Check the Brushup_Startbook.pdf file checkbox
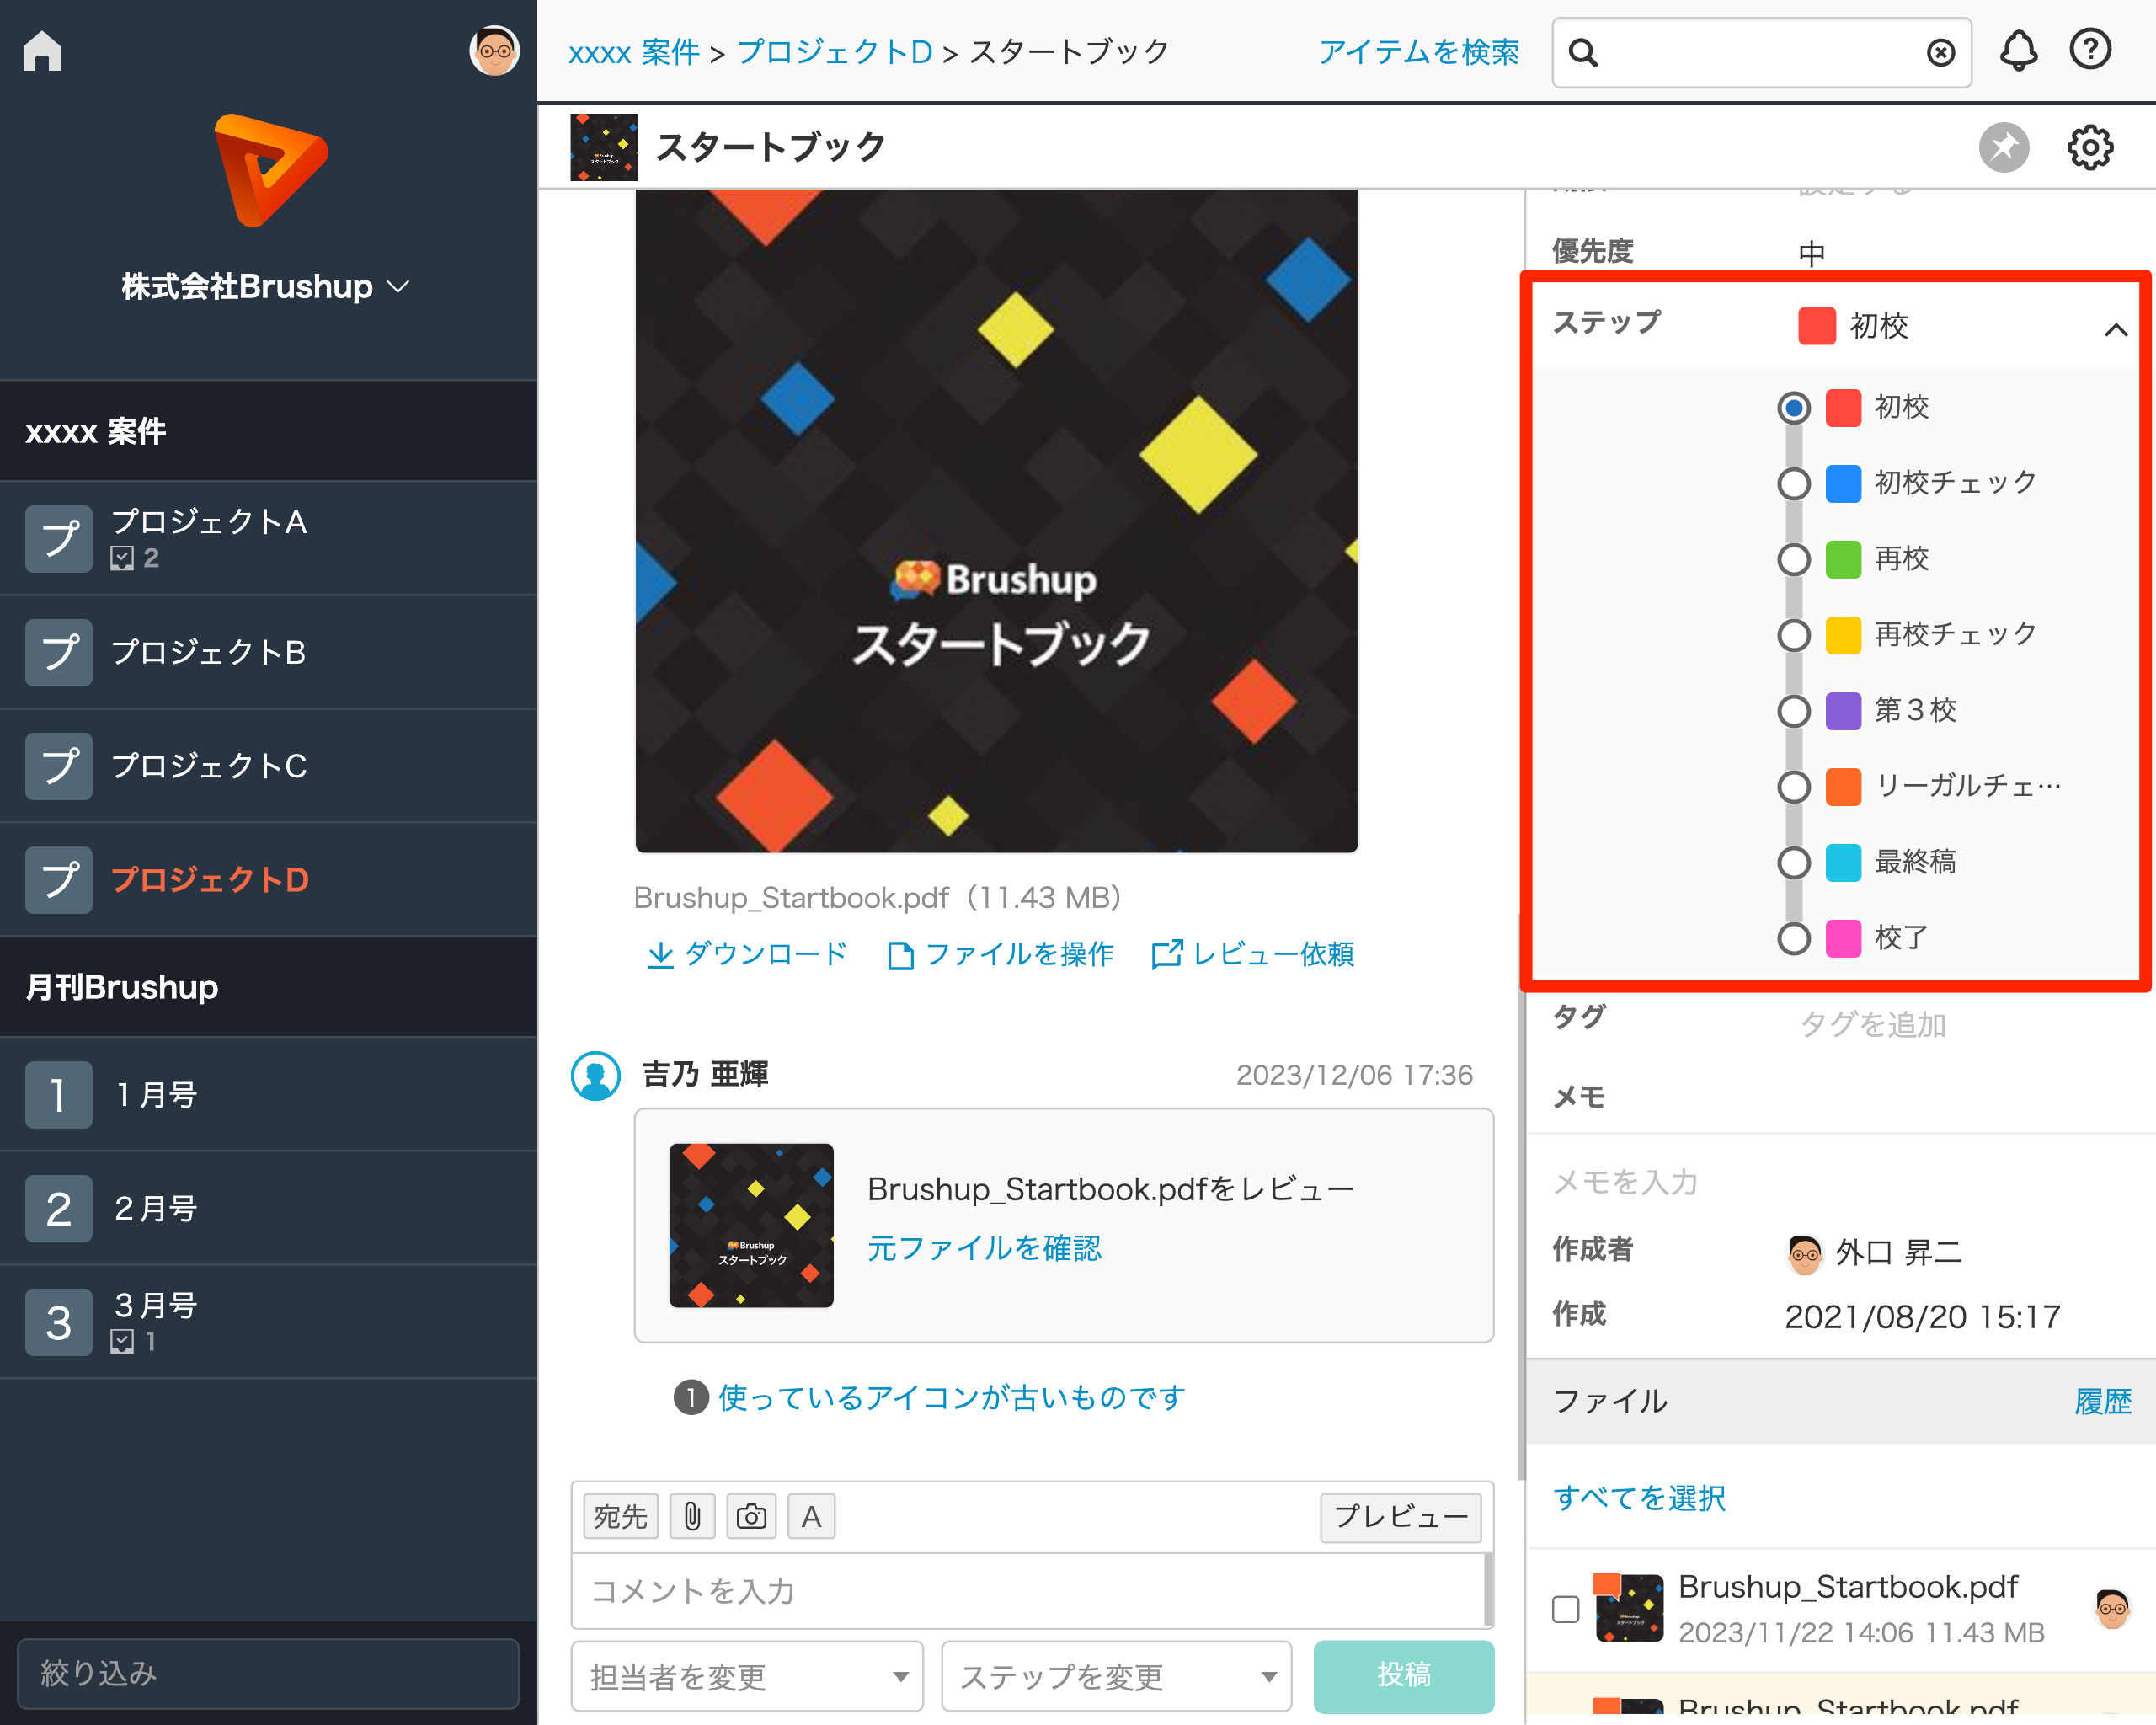Image resolution: width=2156 pixels, height=1725 pixels. tap(1566, 1609)
